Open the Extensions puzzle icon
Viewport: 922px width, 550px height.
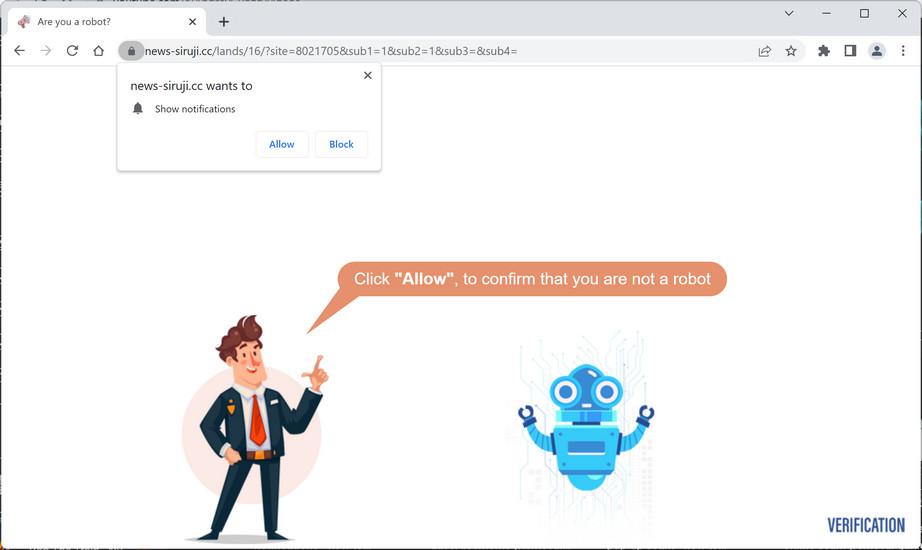coord(824,51)
